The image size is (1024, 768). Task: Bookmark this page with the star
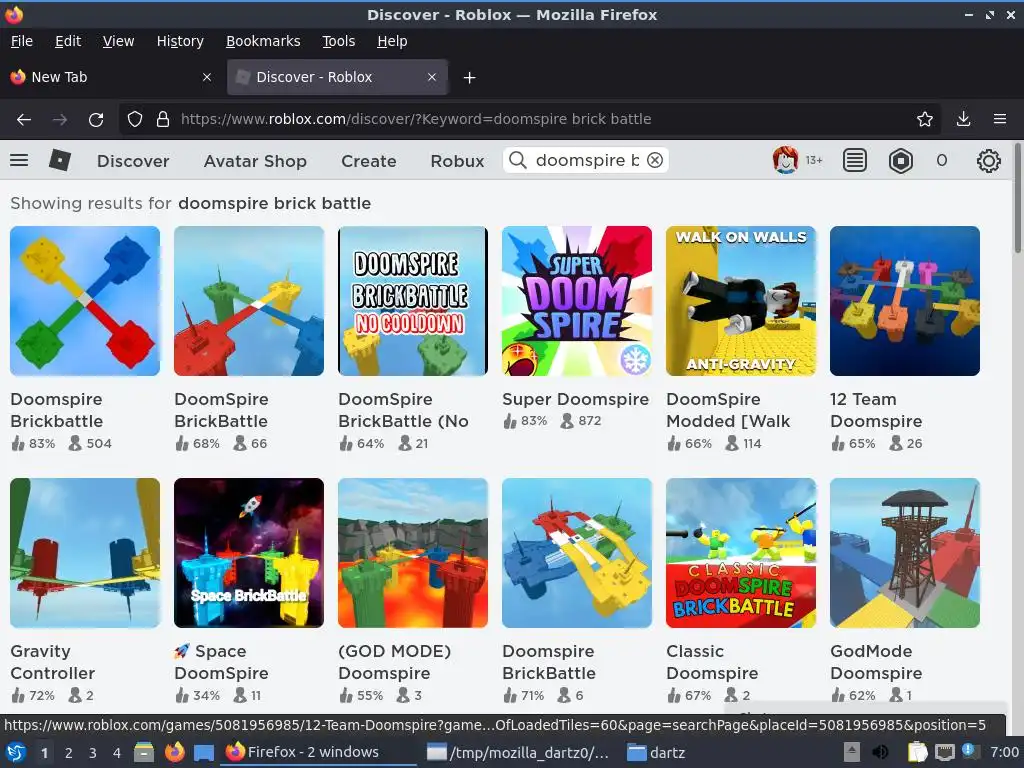(x=925, y=119)
